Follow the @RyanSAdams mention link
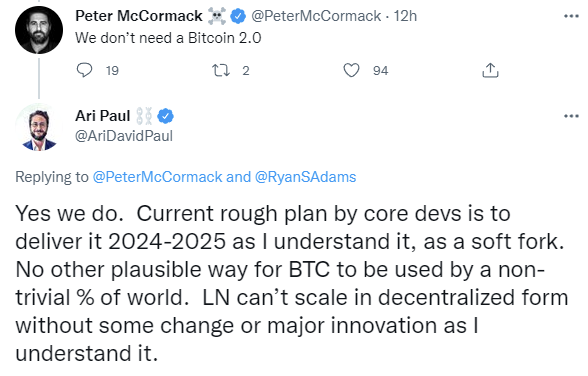The width and height of the screenshot is (588, 376). 305,177
